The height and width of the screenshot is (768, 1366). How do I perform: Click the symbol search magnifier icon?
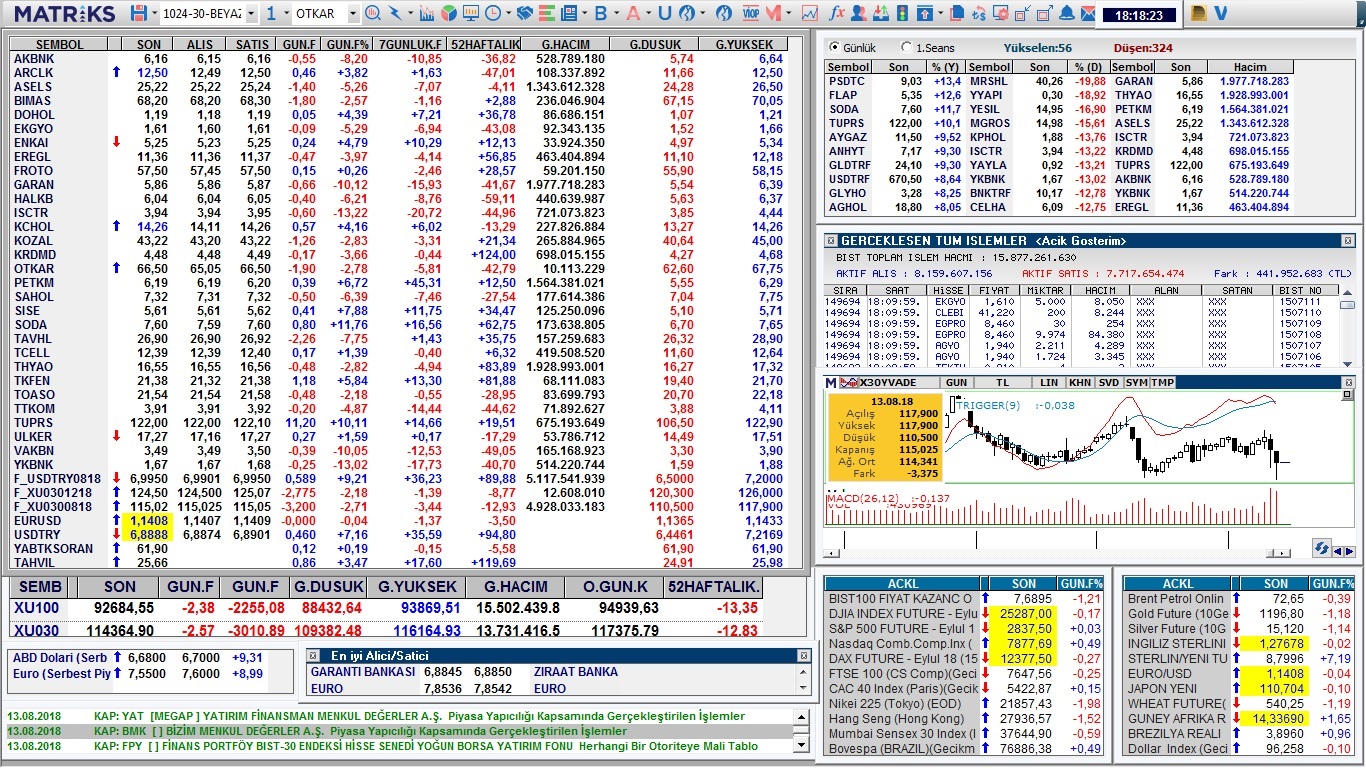372,13
